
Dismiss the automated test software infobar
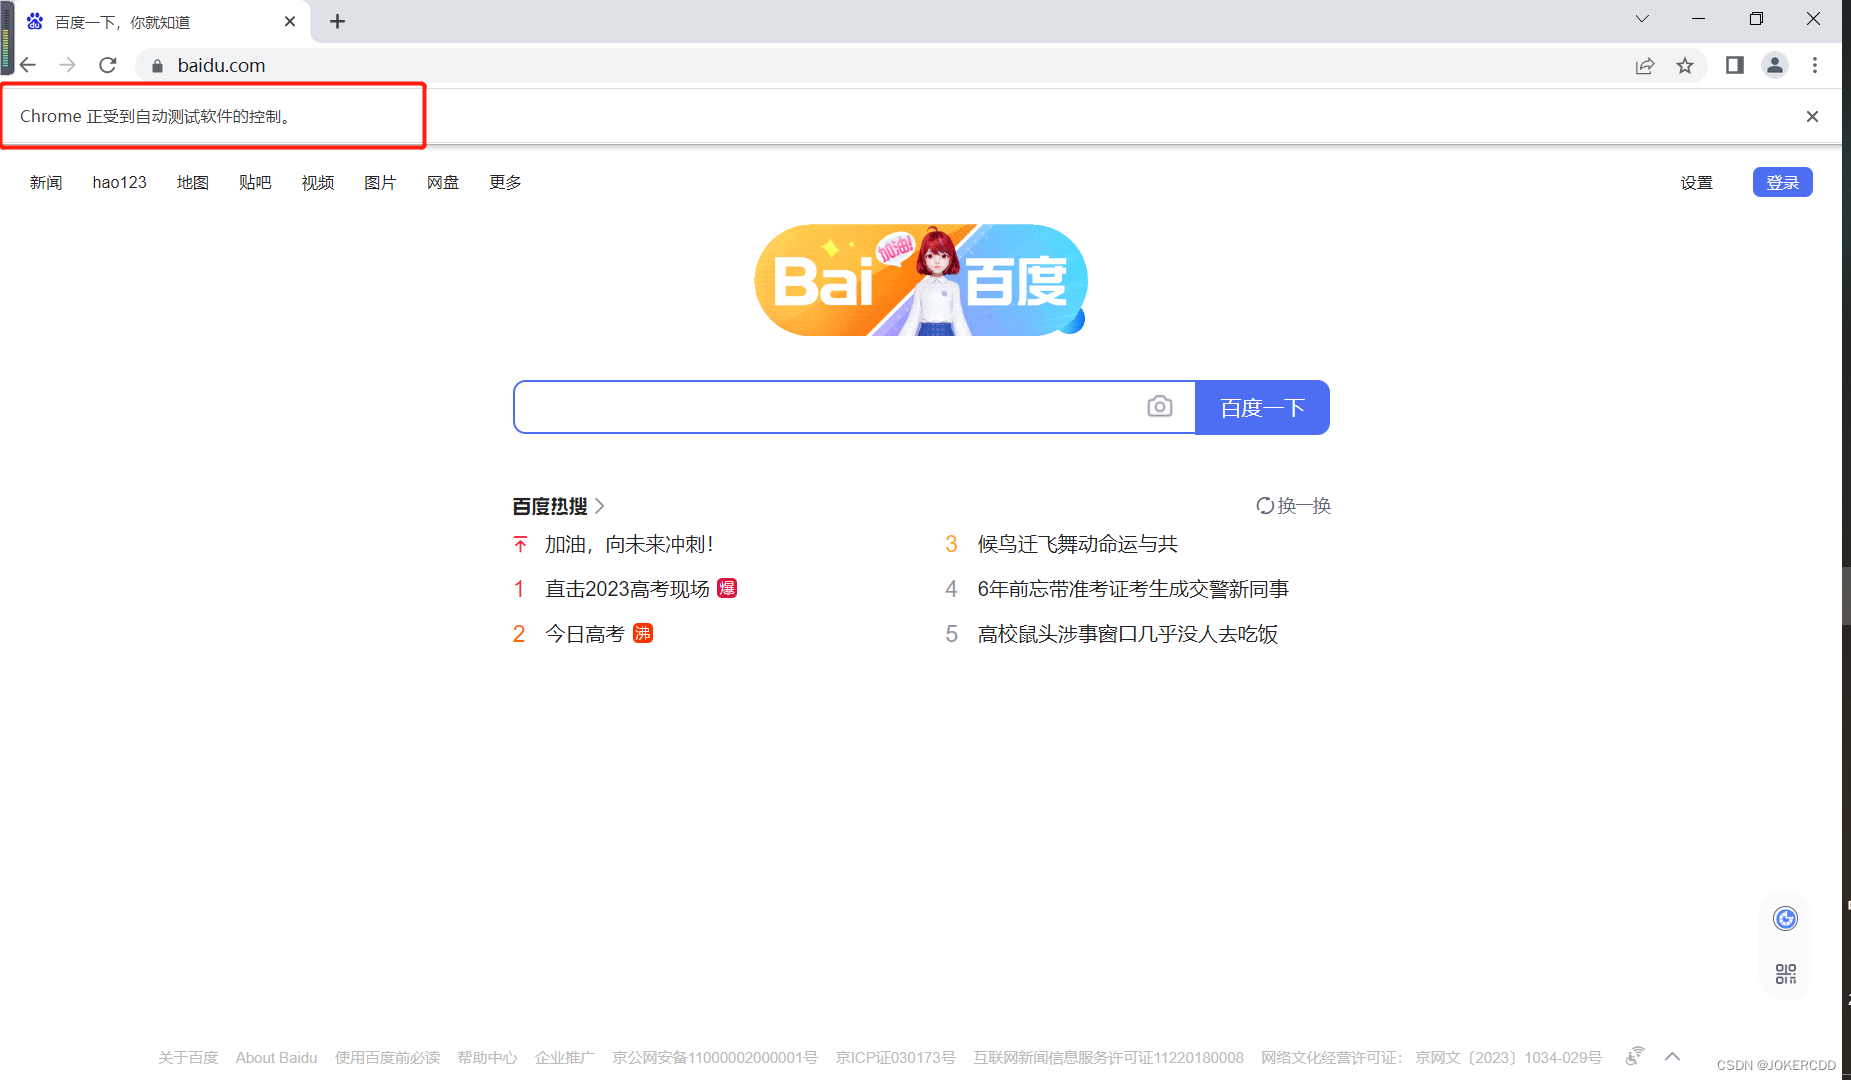(x=1812, y=117)
